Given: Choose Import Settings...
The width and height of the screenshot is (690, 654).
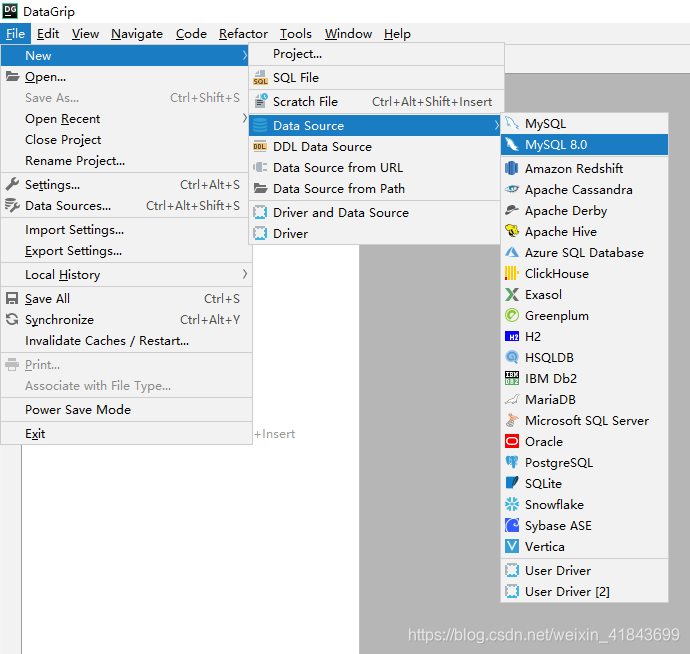Looking at the screenshot, I should pyautogui.click(x=127, y=230).
